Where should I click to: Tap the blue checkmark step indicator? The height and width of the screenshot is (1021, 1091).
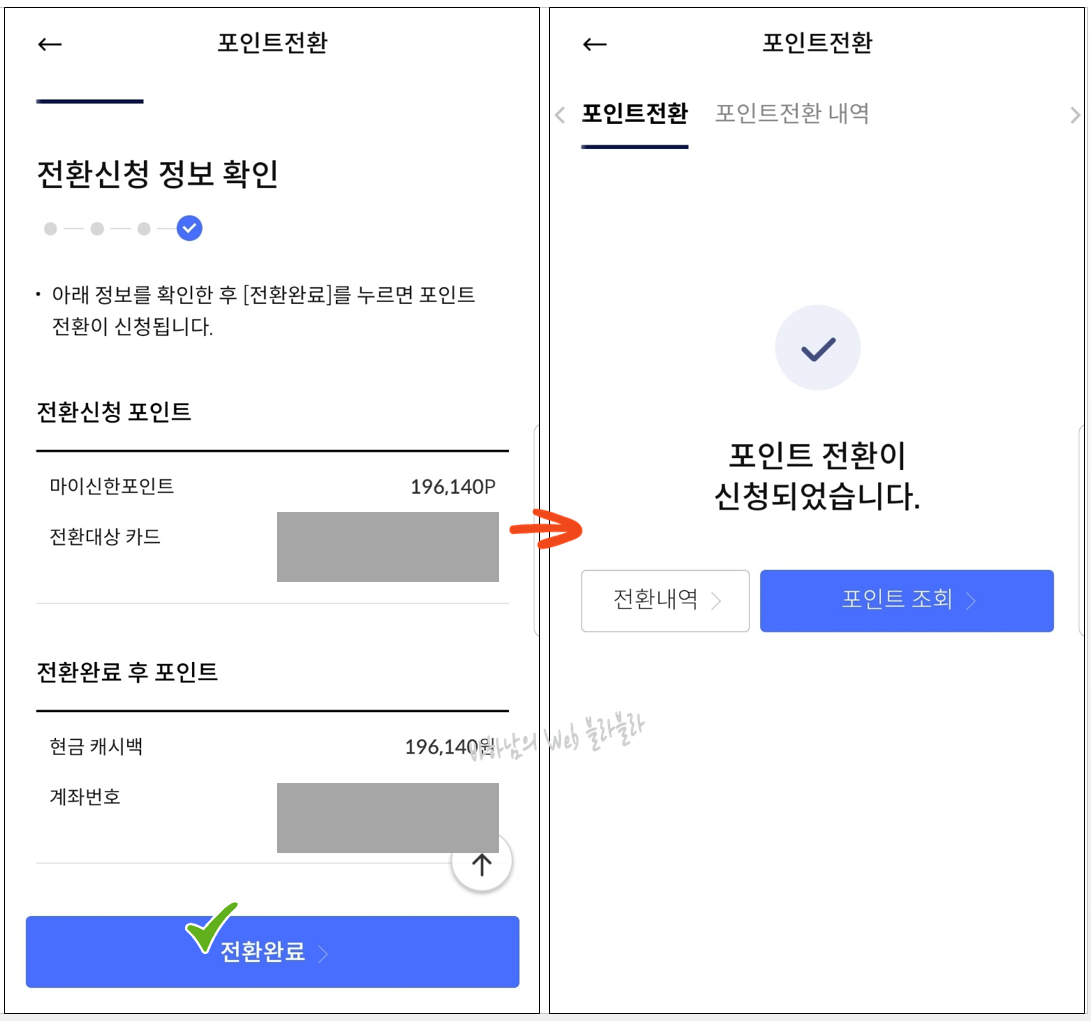(189, 228)
